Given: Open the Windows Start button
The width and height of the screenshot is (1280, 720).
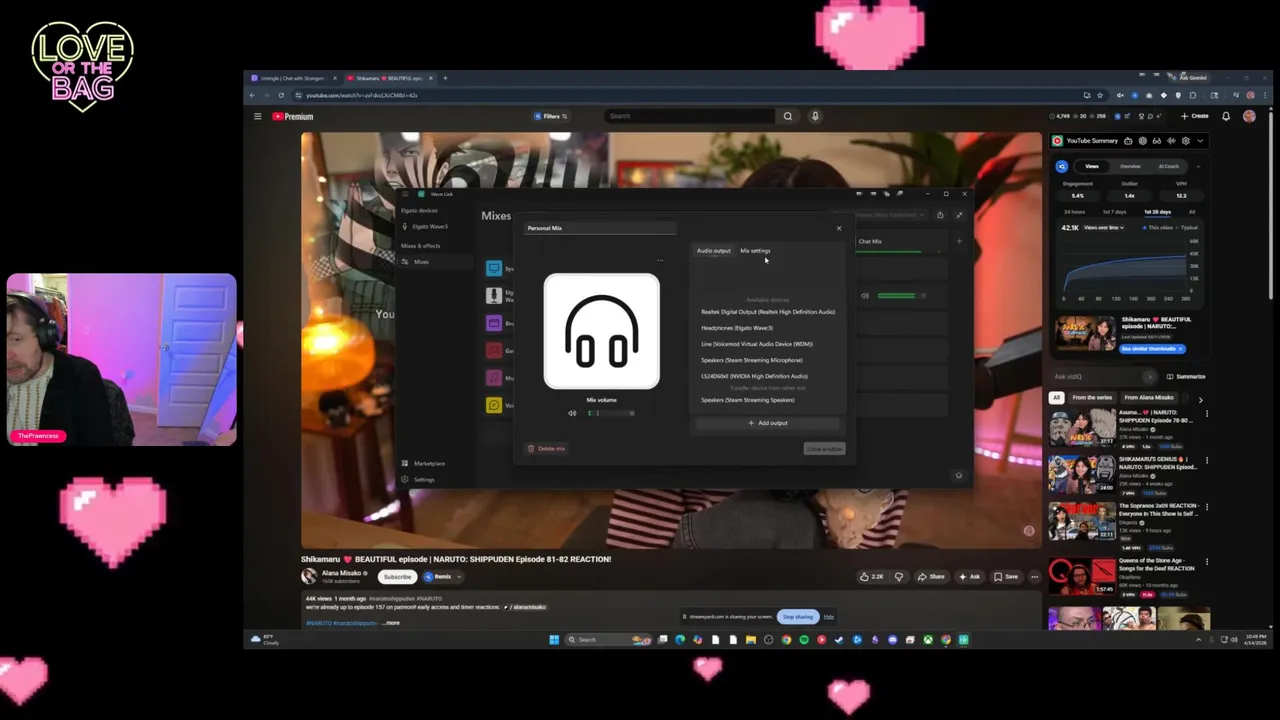Looking at the screenshot, I should (554, 640).
